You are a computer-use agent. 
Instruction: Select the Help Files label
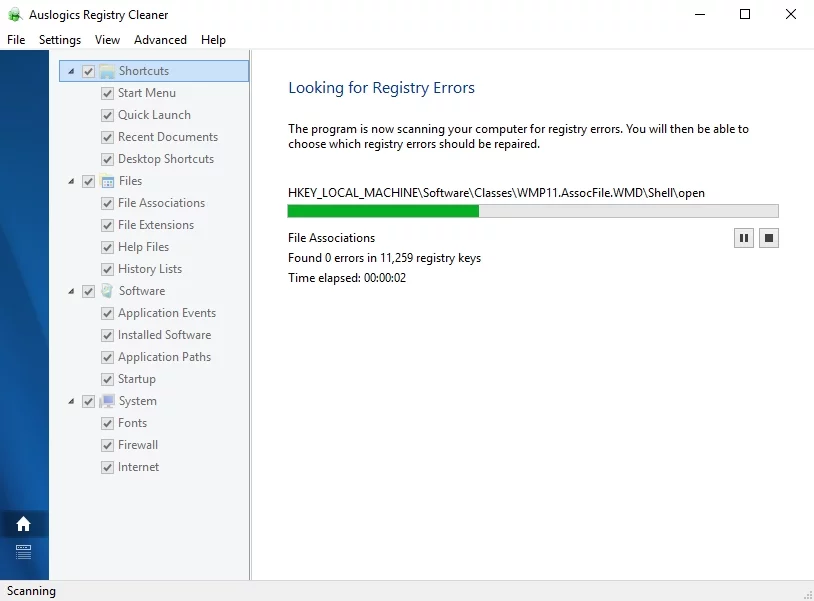(x=143, y=247)
